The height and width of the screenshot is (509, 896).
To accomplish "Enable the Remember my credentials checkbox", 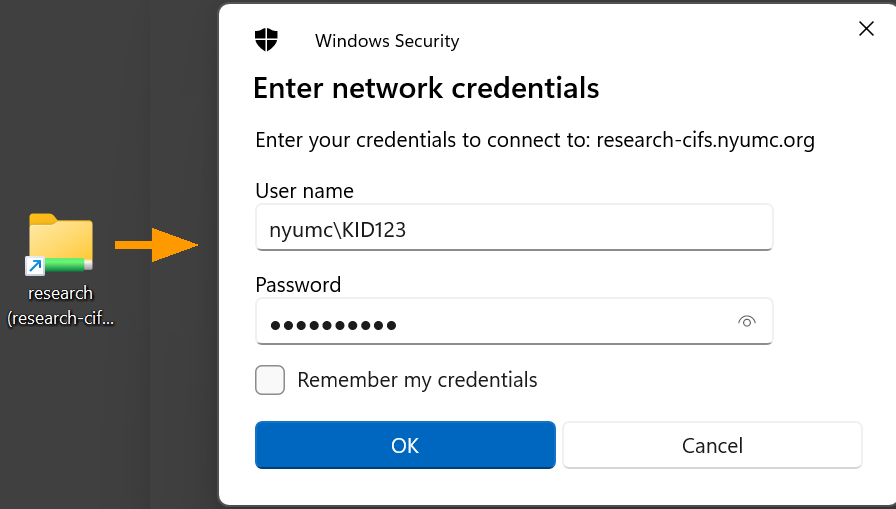I will [270, 380].
